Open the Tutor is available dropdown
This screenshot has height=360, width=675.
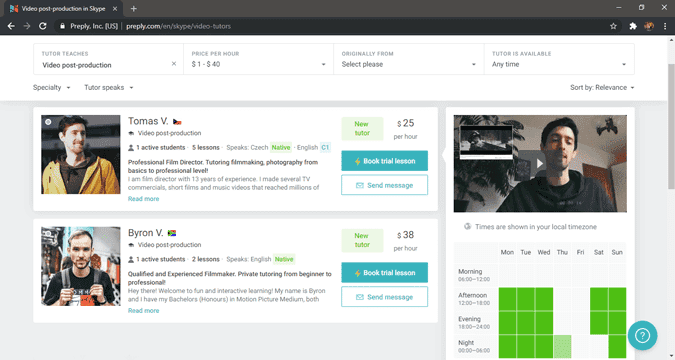559,59
